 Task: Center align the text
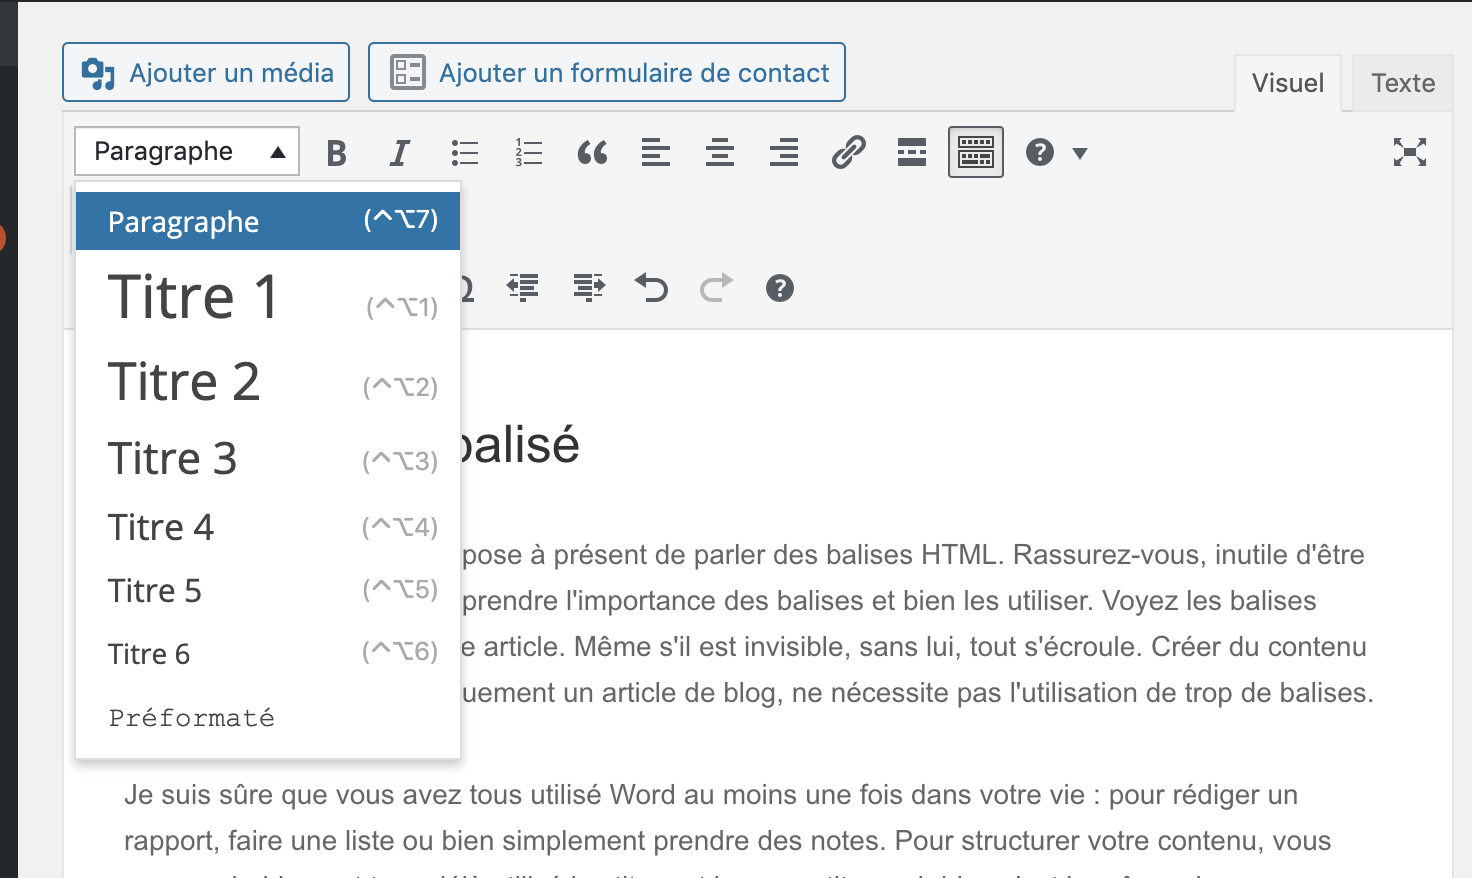[x=720, y=153]
